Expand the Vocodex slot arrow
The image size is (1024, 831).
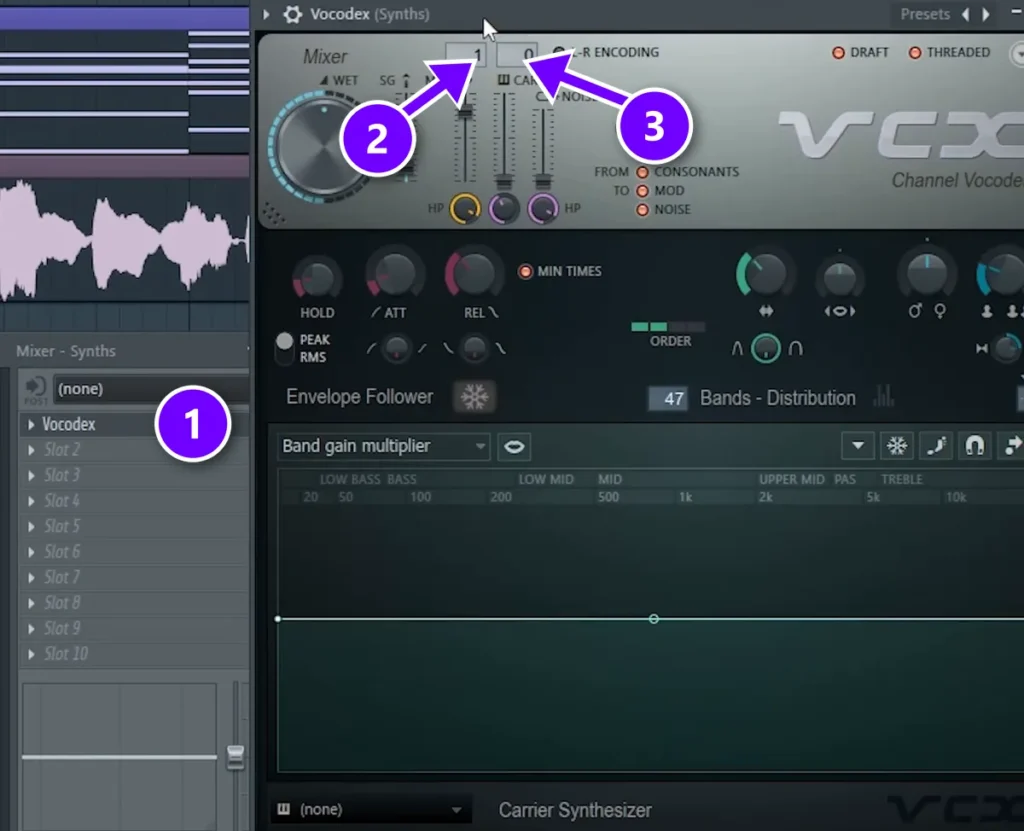point(31,425)
